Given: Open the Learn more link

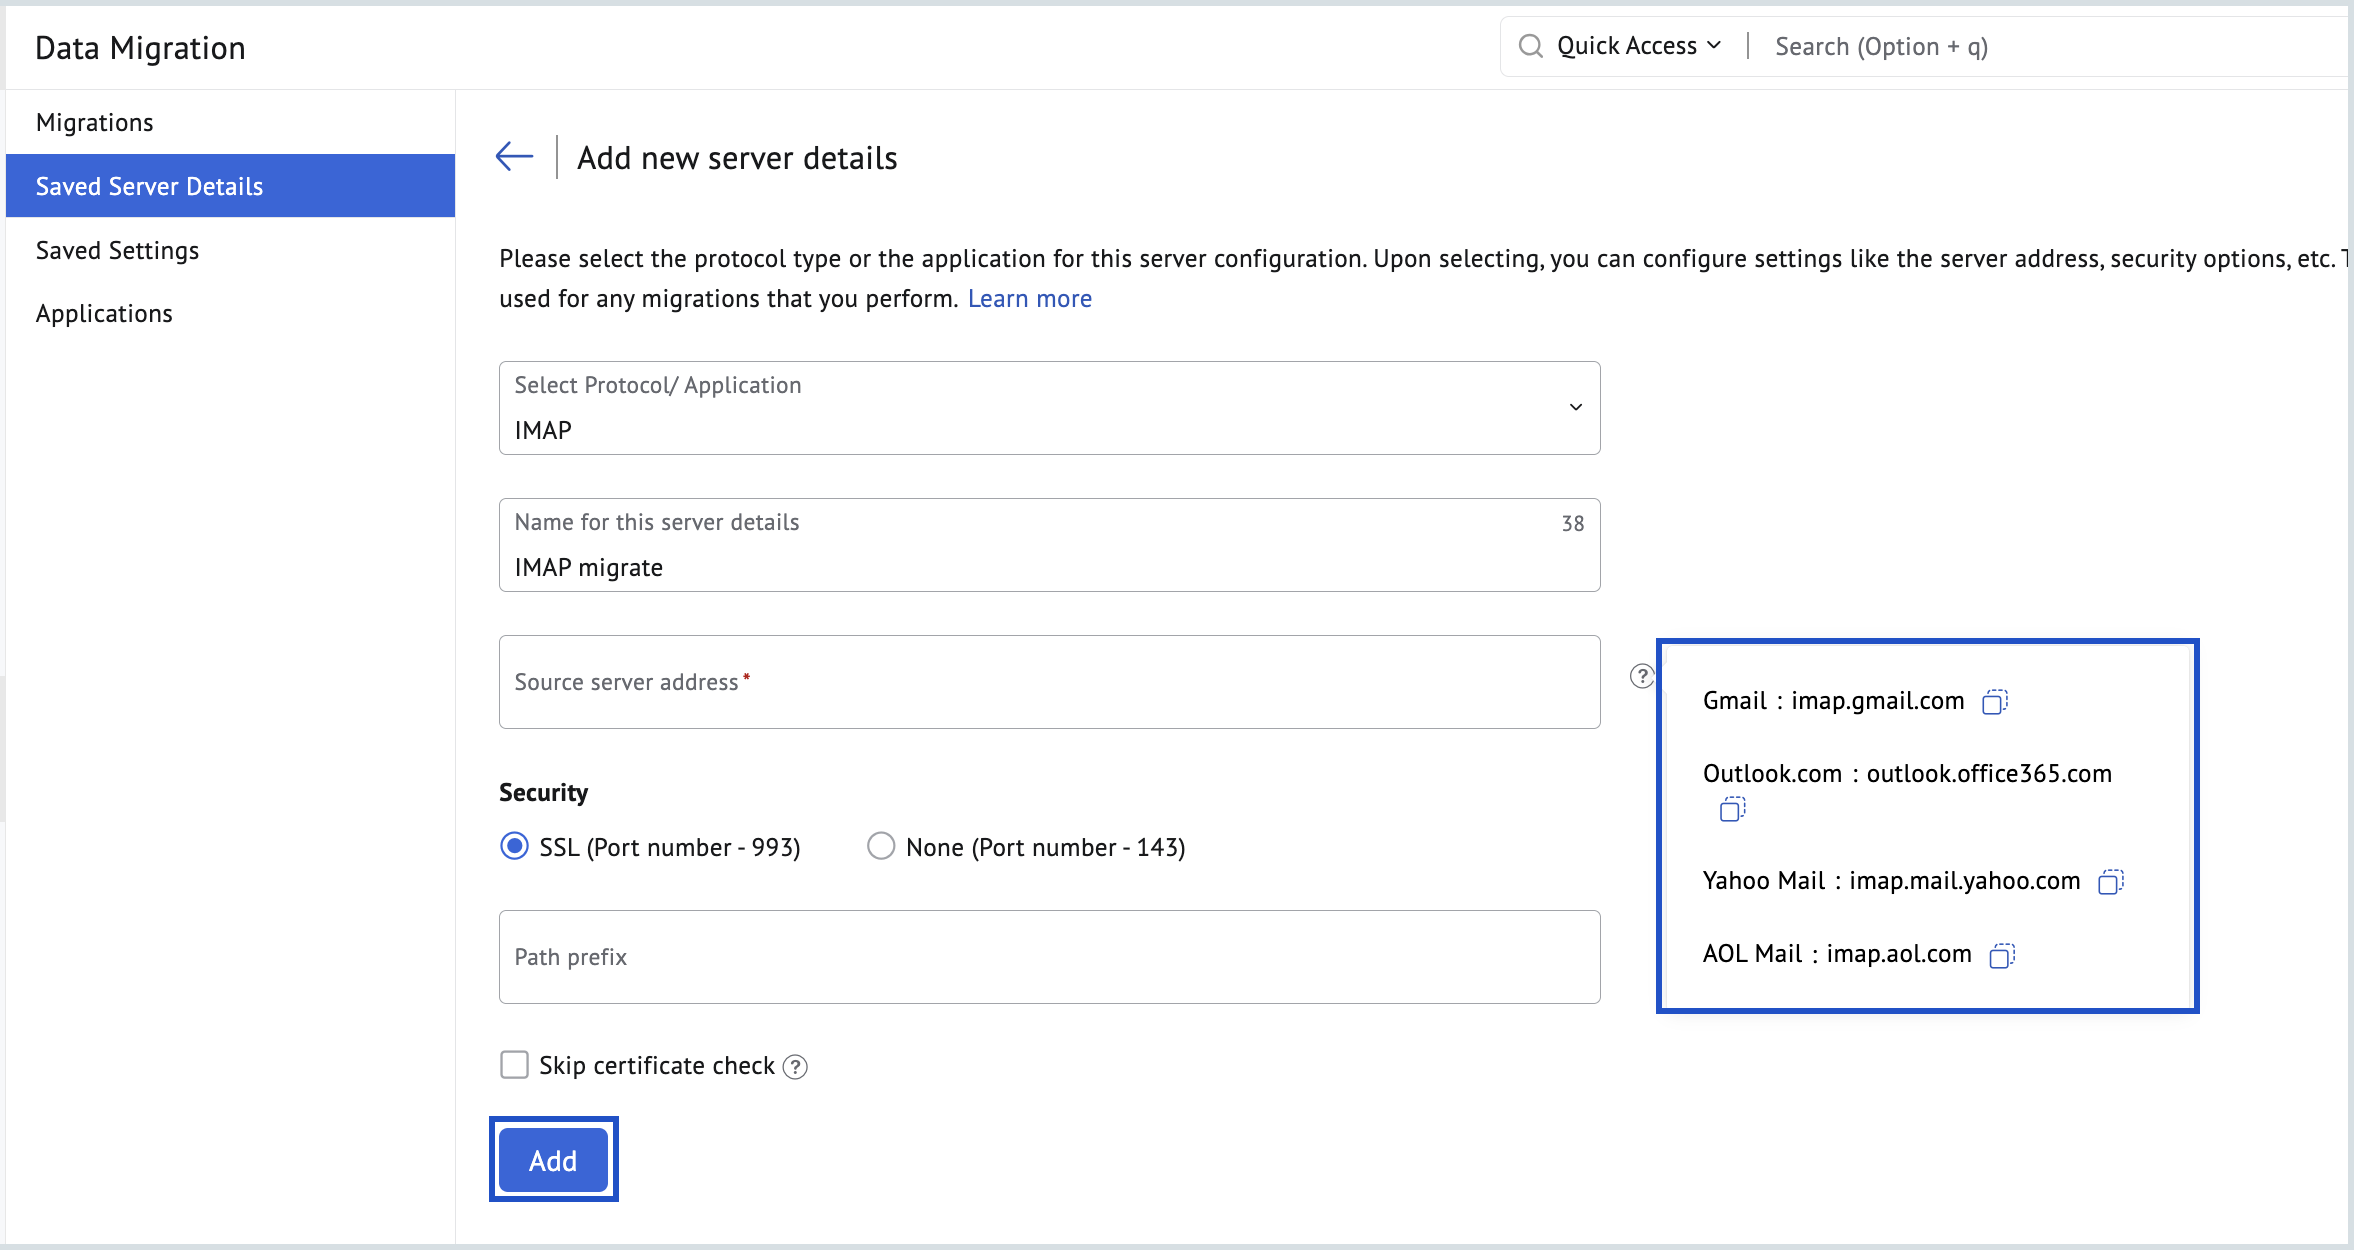Looking at the screenshot, I should pyautogui.click(x=1029, y=299).
